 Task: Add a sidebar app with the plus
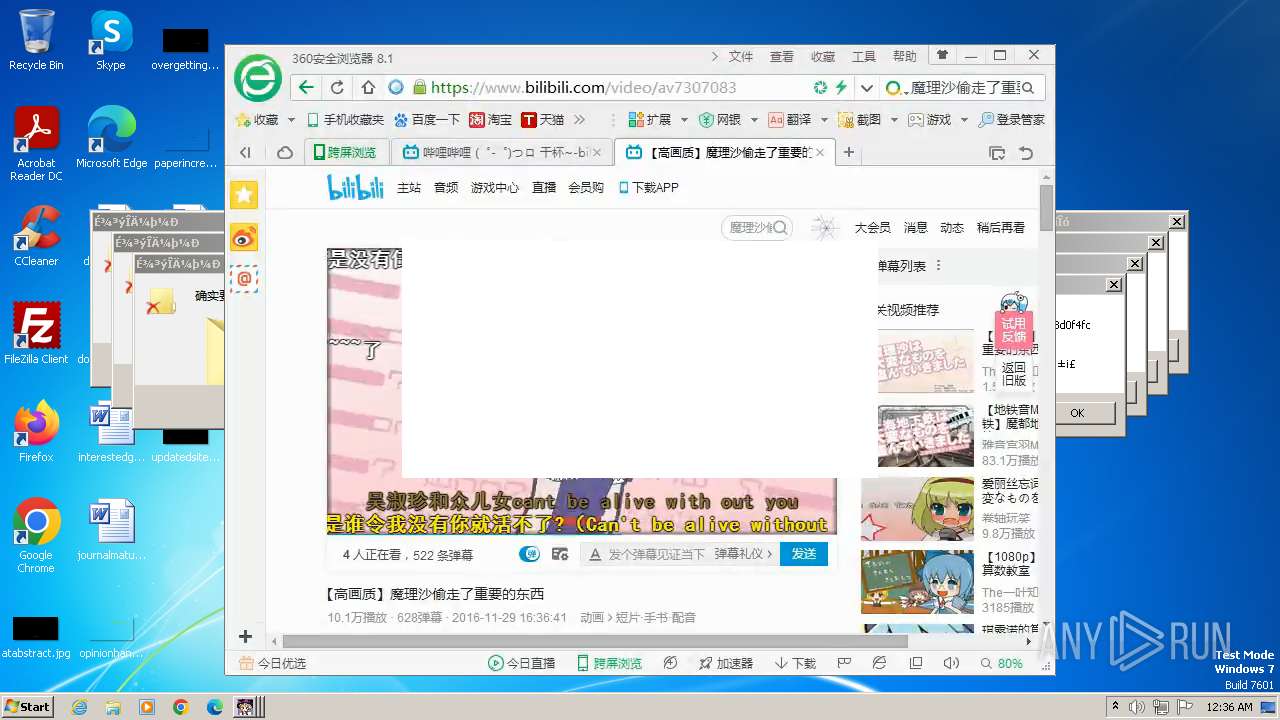pyautogui.click(x=245, y=636)
